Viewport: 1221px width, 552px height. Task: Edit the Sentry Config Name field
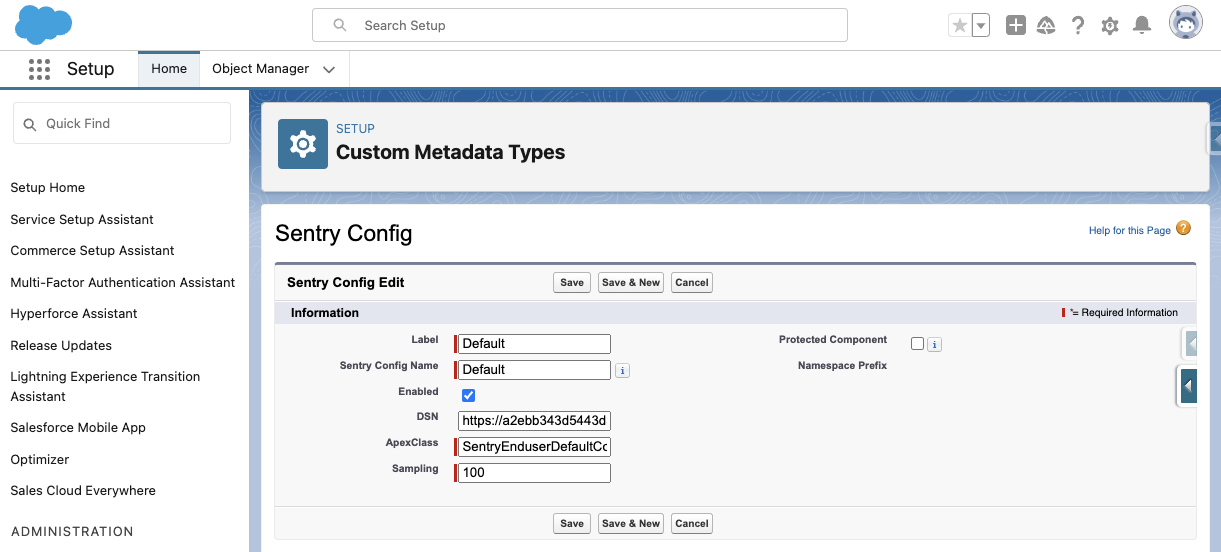534,370
